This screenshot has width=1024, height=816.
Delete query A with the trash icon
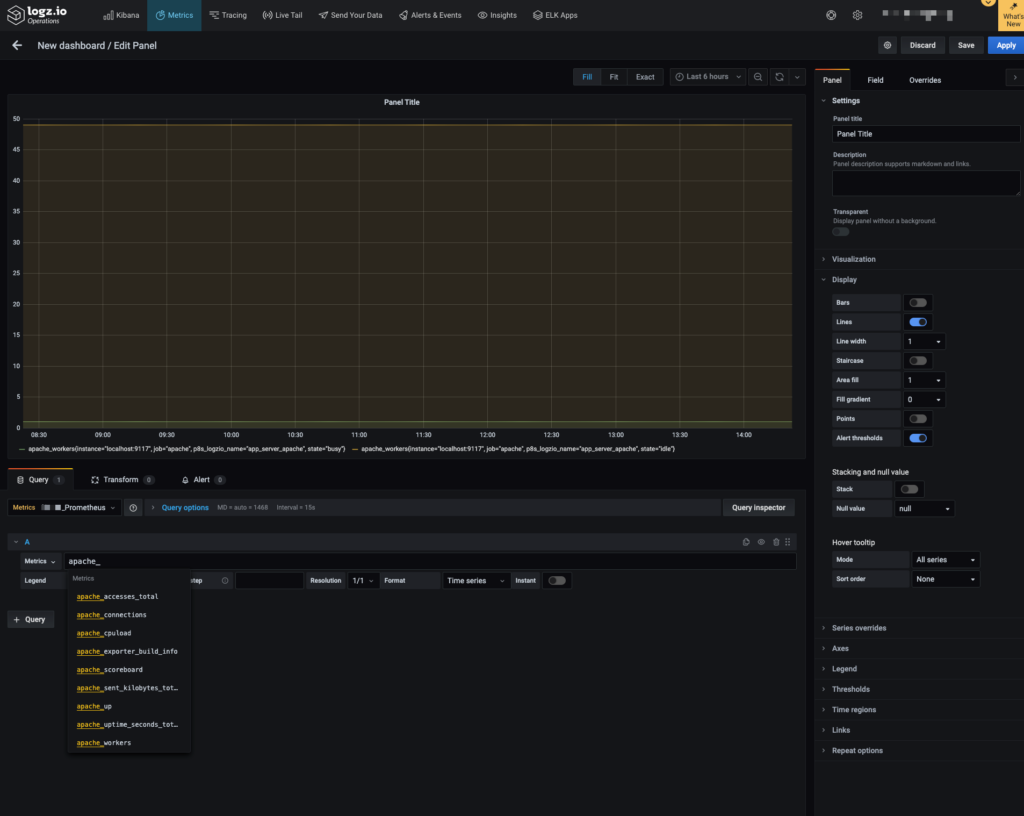[776, 542]
